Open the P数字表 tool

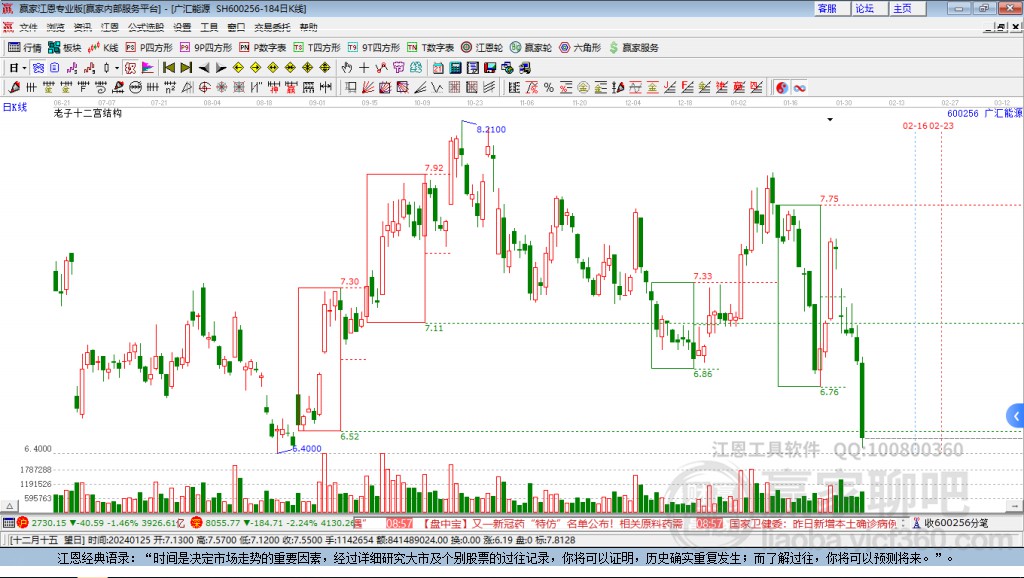click(x=263, y=48)
